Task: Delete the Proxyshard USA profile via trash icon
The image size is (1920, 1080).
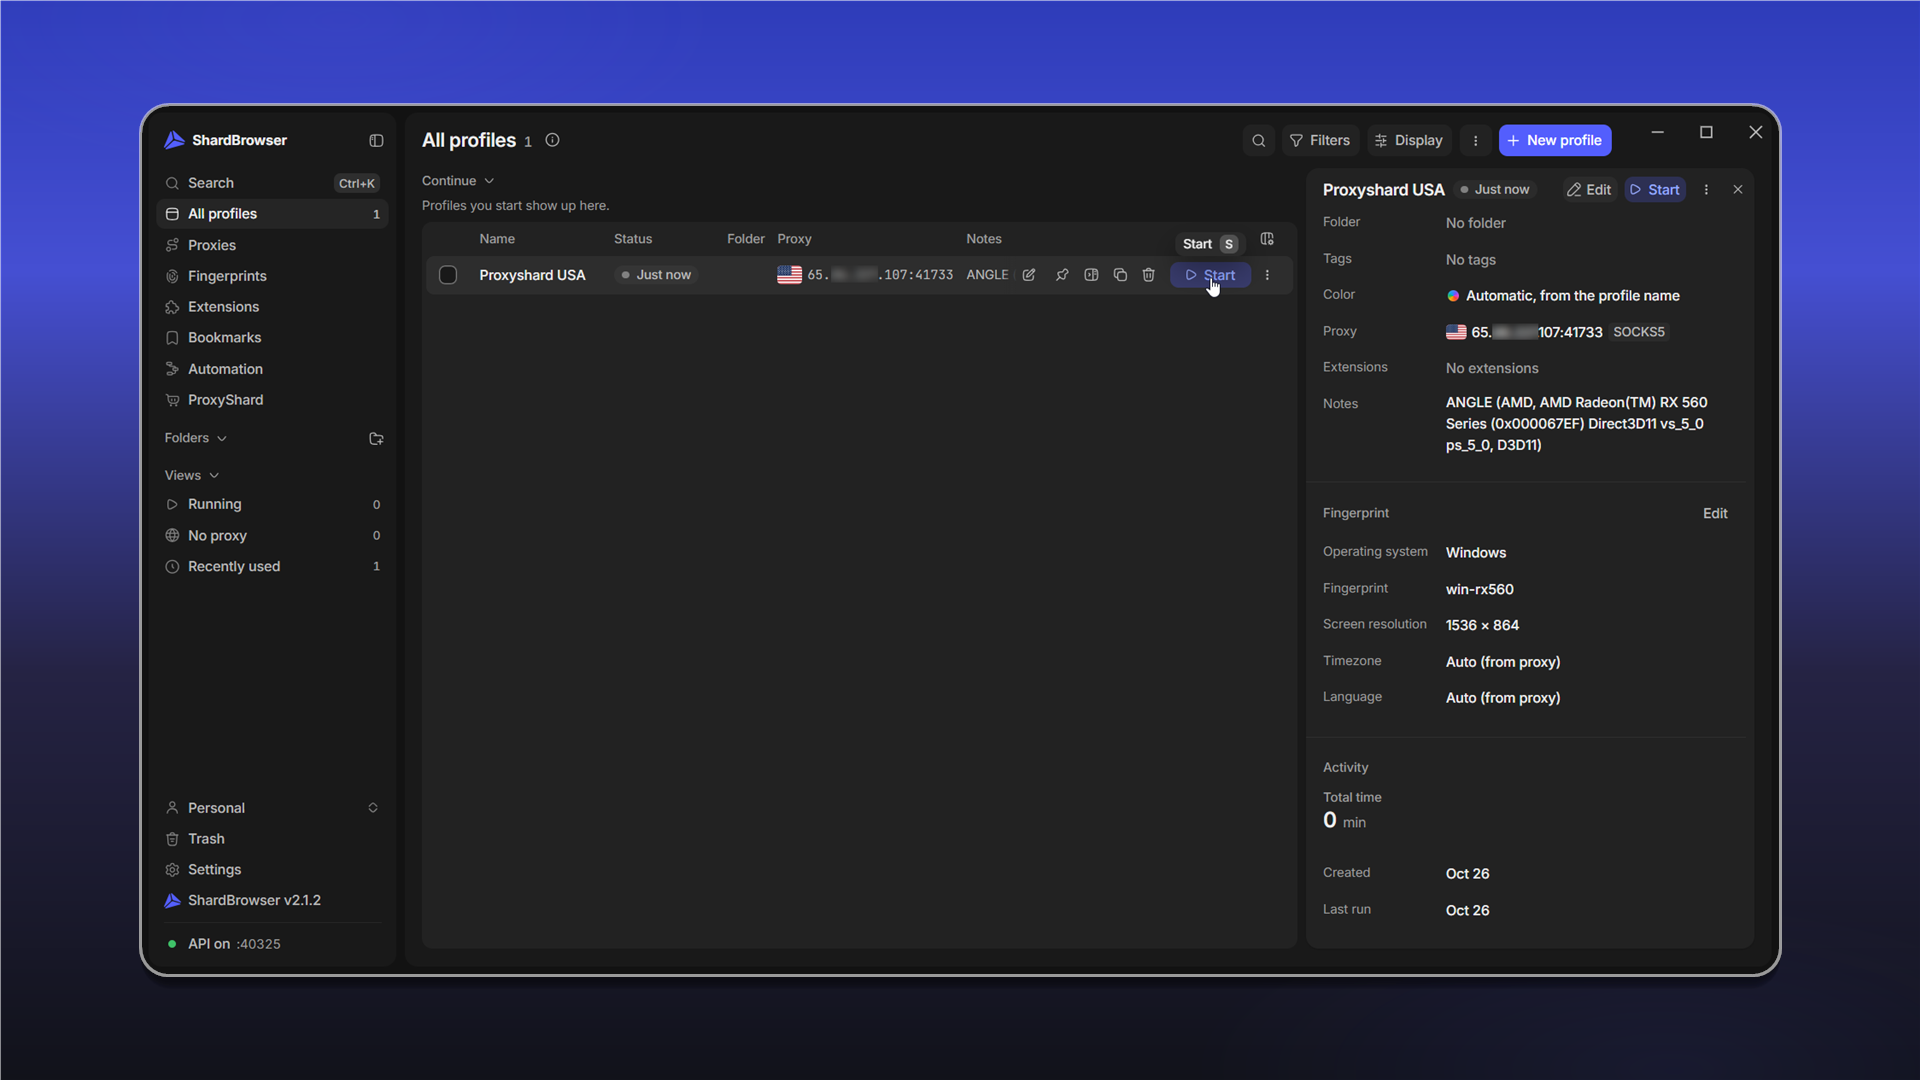Action: [x=1148, y=275]
